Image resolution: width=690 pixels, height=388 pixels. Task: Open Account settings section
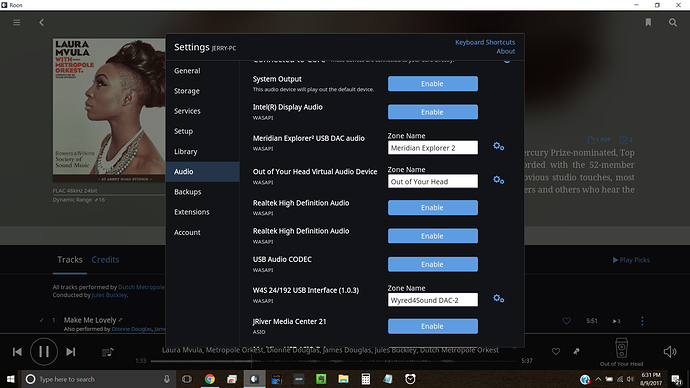point(203,232)
